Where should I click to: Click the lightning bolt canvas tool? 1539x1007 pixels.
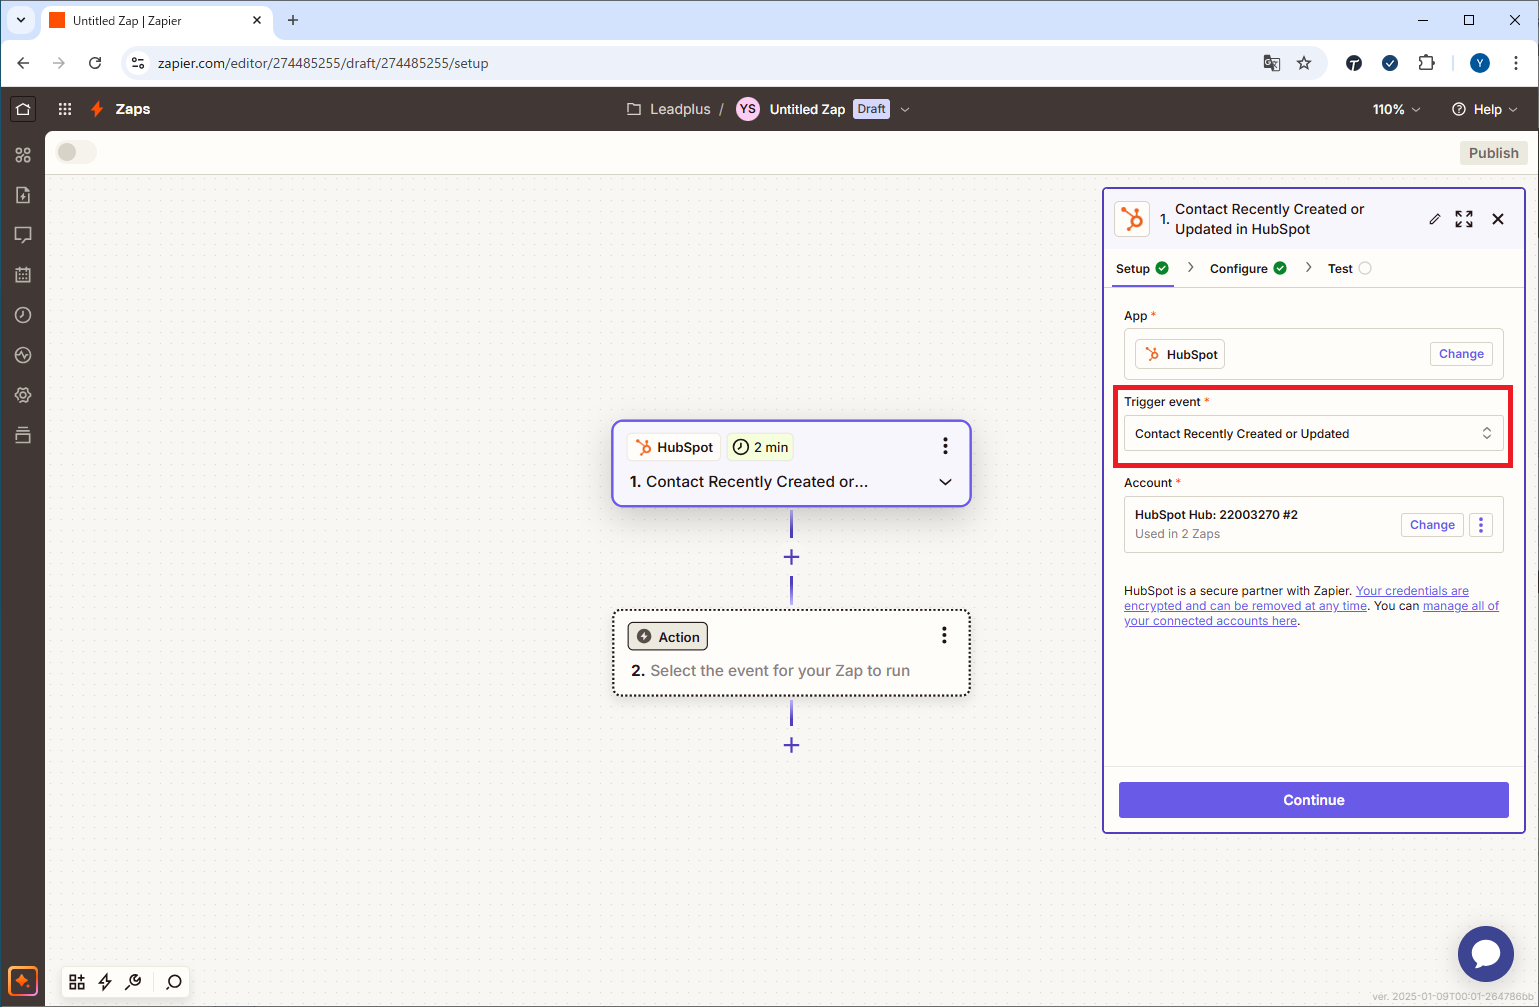(x=105, y=982)
